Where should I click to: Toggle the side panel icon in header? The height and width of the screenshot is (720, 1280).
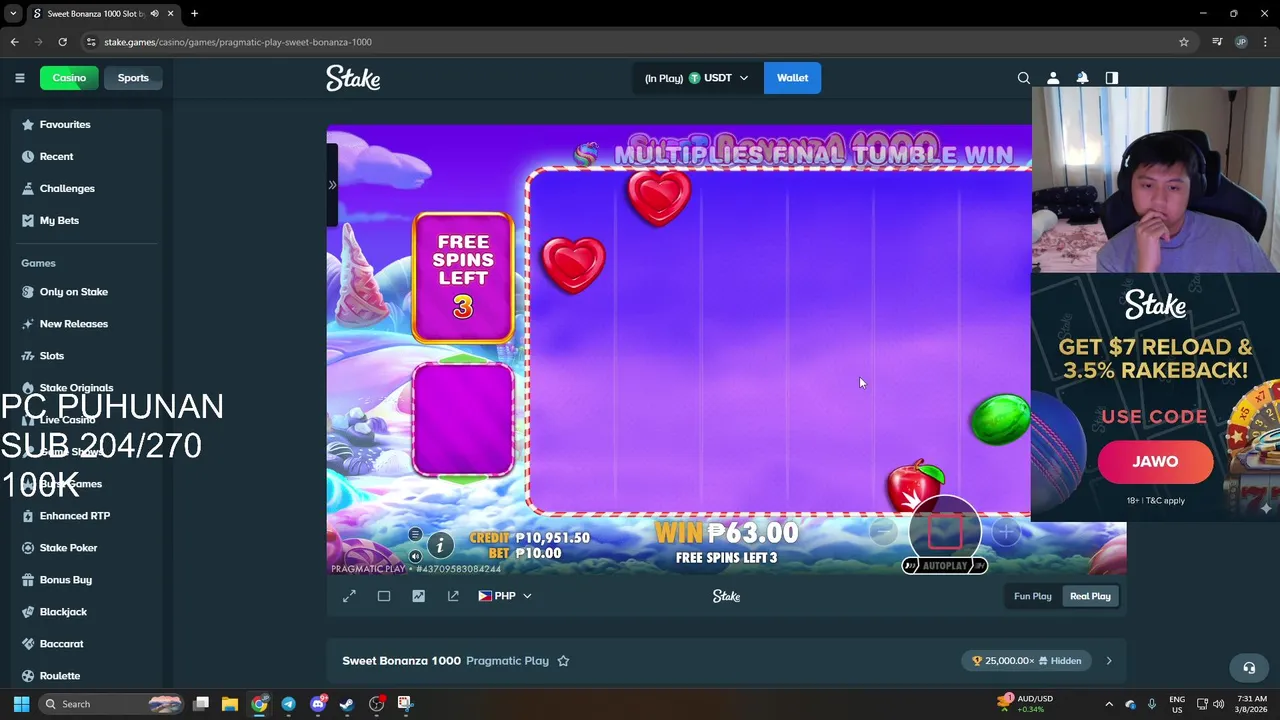click(x=1111, y=78)
